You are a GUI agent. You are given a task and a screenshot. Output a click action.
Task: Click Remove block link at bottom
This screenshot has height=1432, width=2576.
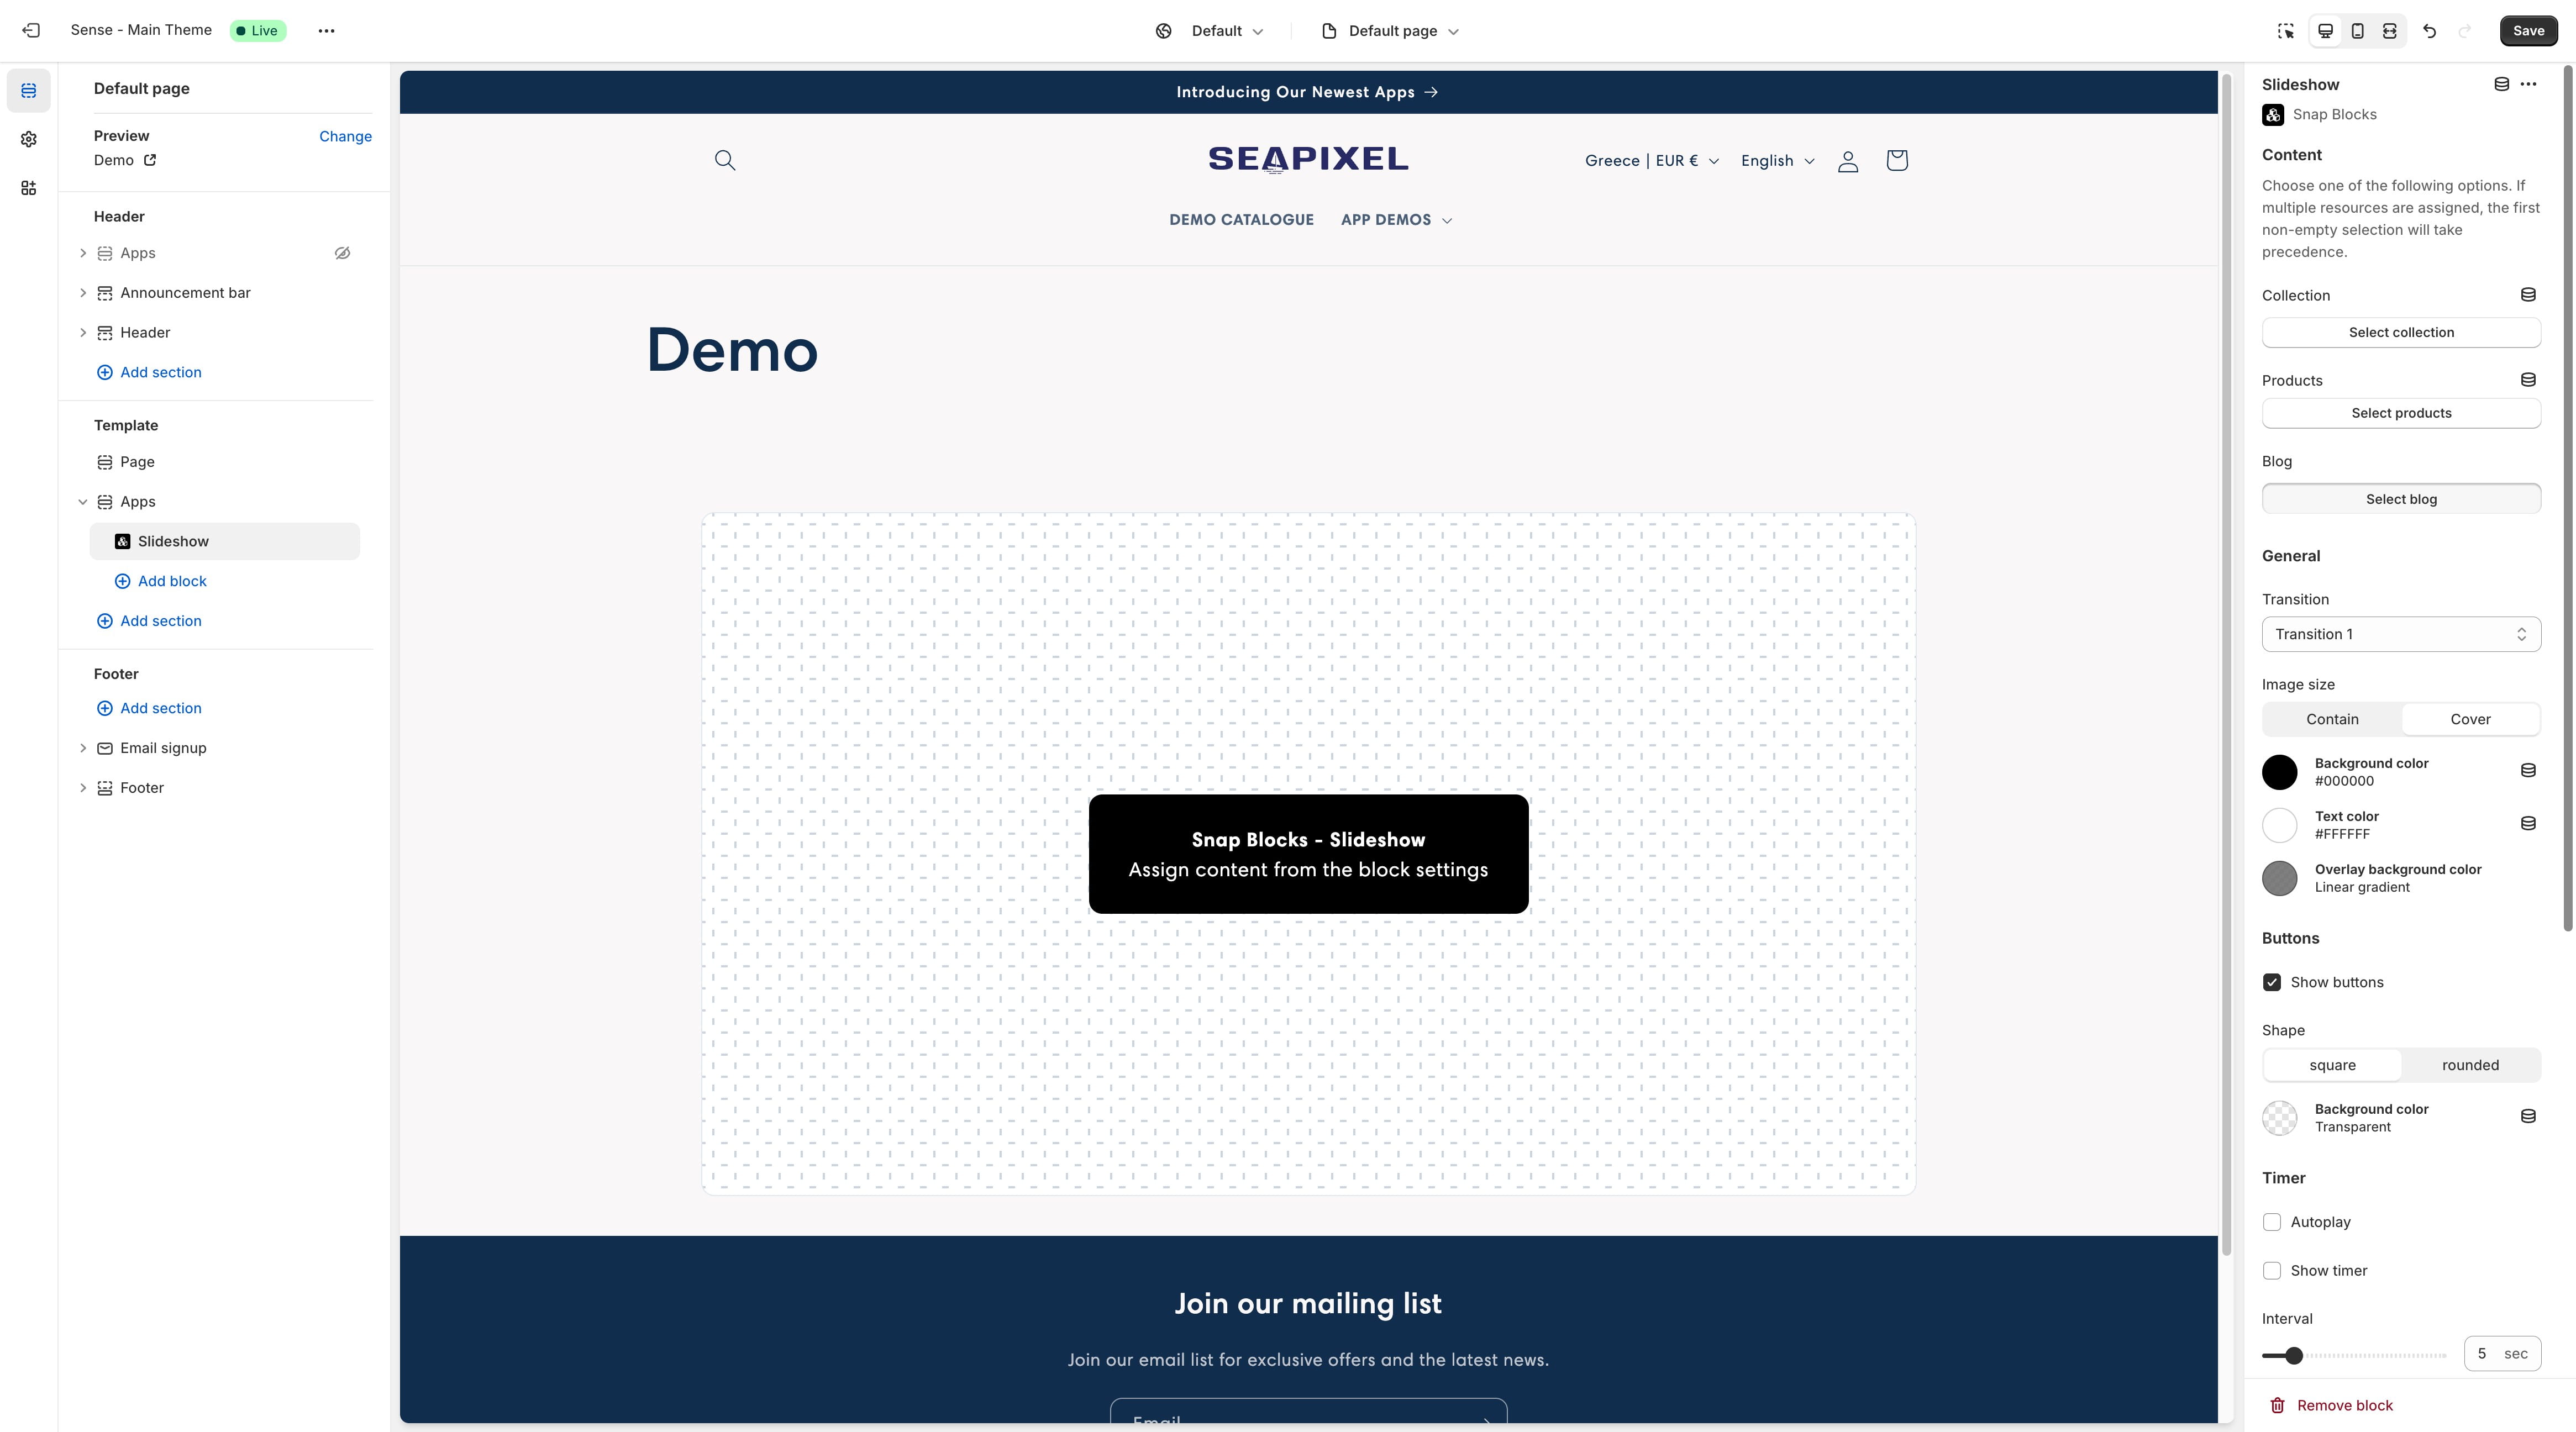pyautogui.click(x=2331, y=1405)
